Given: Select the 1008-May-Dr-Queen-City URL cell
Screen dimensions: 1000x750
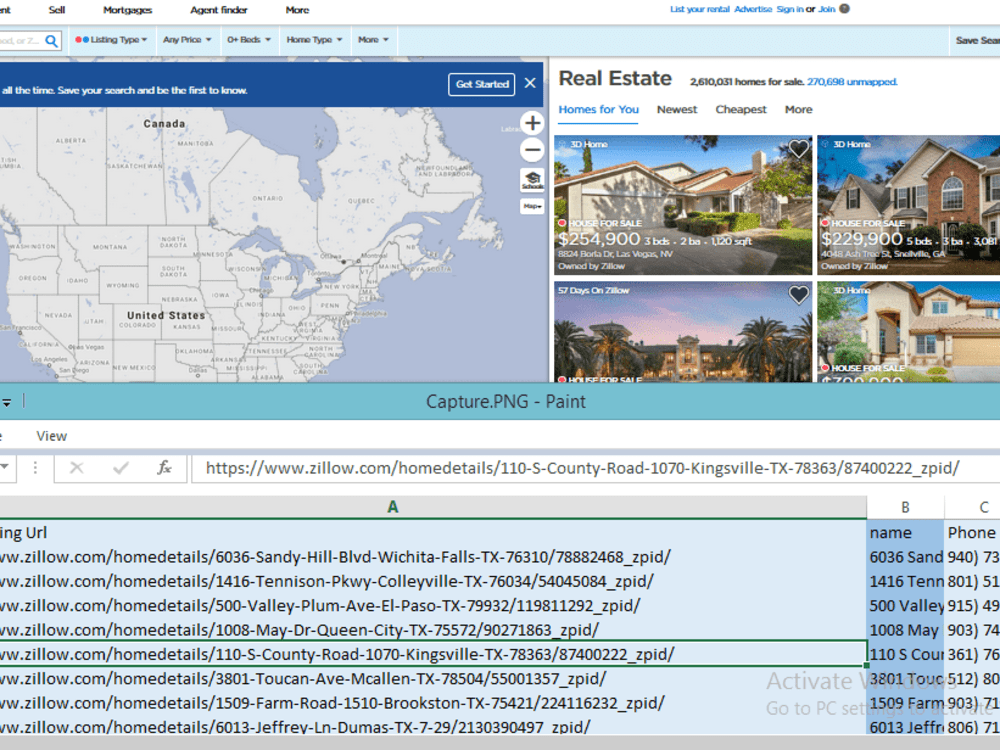Looking at the screenshot, I should pyautogui.click(x=433, y=629).
